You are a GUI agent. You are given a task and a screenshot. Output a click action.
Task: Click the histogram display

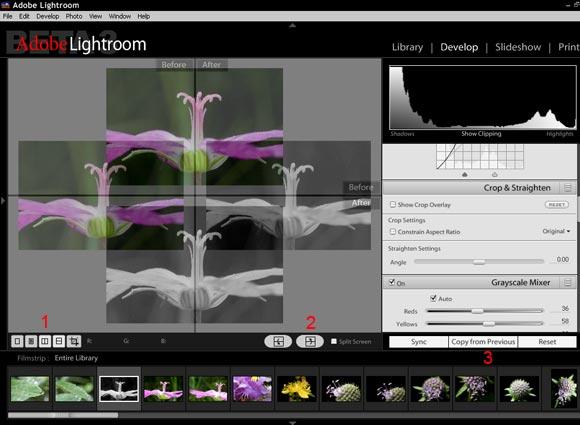tap(483, 97)
